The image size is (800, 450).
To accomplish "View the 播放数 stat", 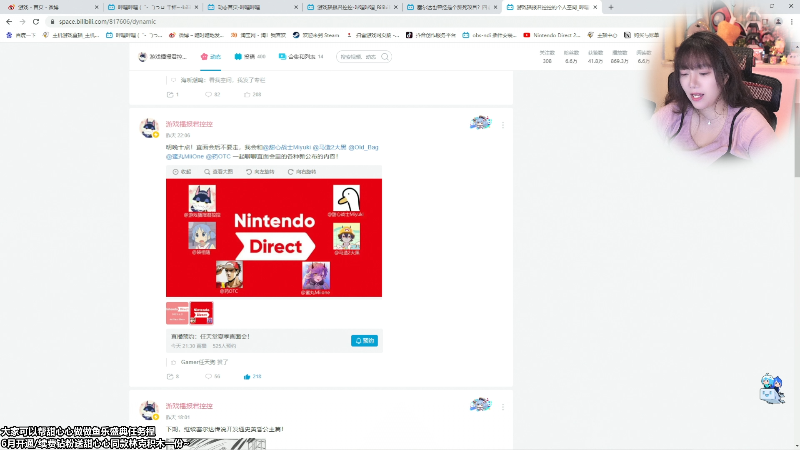I will coord(619,57).
